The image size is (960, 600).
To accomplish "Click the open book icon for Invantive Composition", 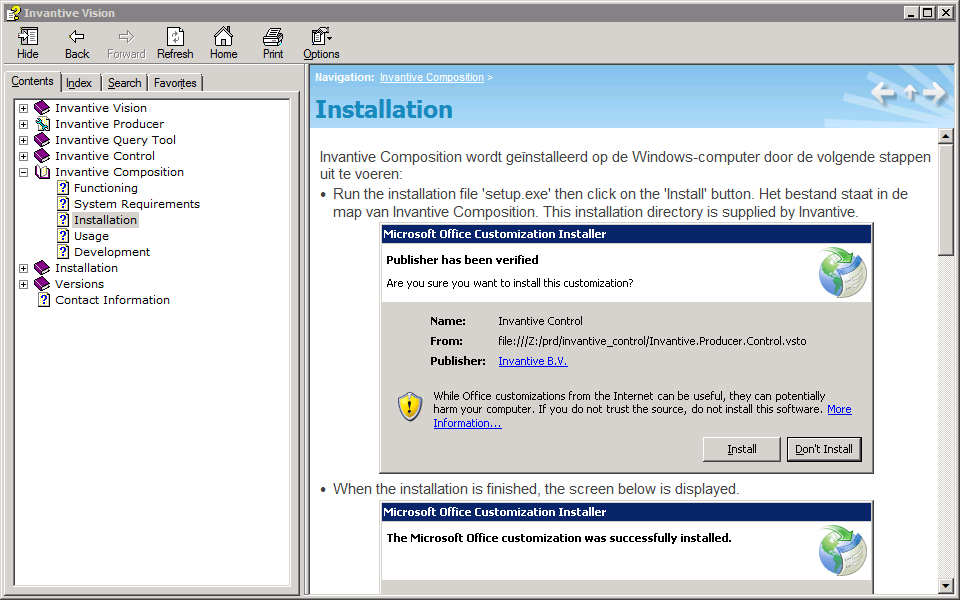I will pos(42,172).
